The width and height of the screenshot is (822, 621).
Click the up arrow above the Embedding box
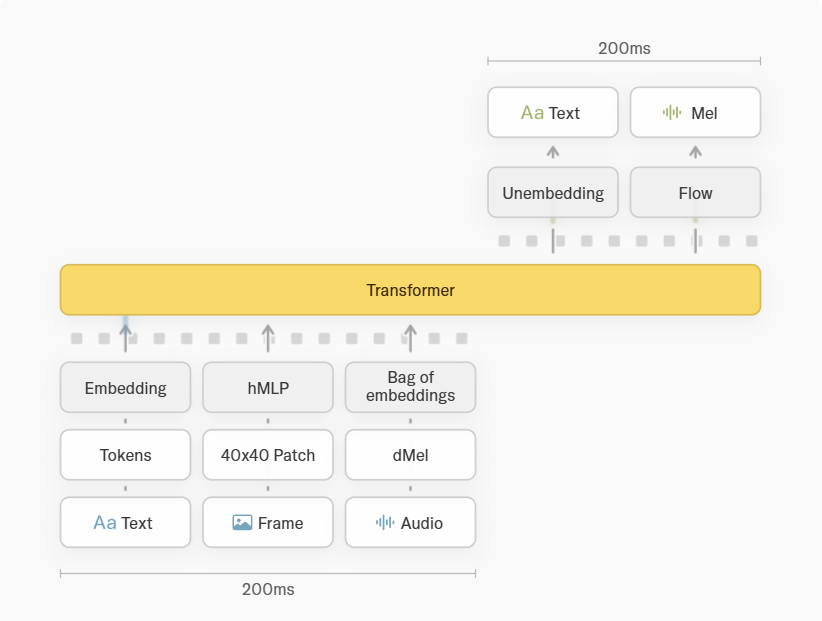coord(125,337)
